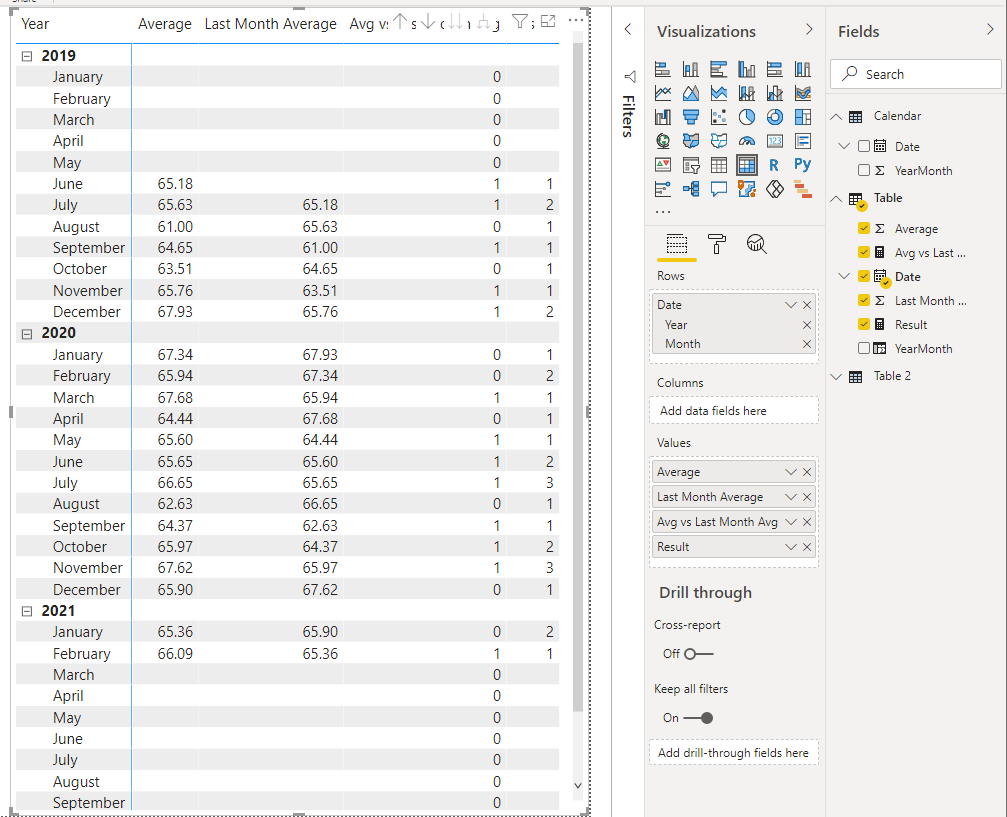Select the table visual
The width and height of the screenshot is (1007, 817).
click(719, 165)
